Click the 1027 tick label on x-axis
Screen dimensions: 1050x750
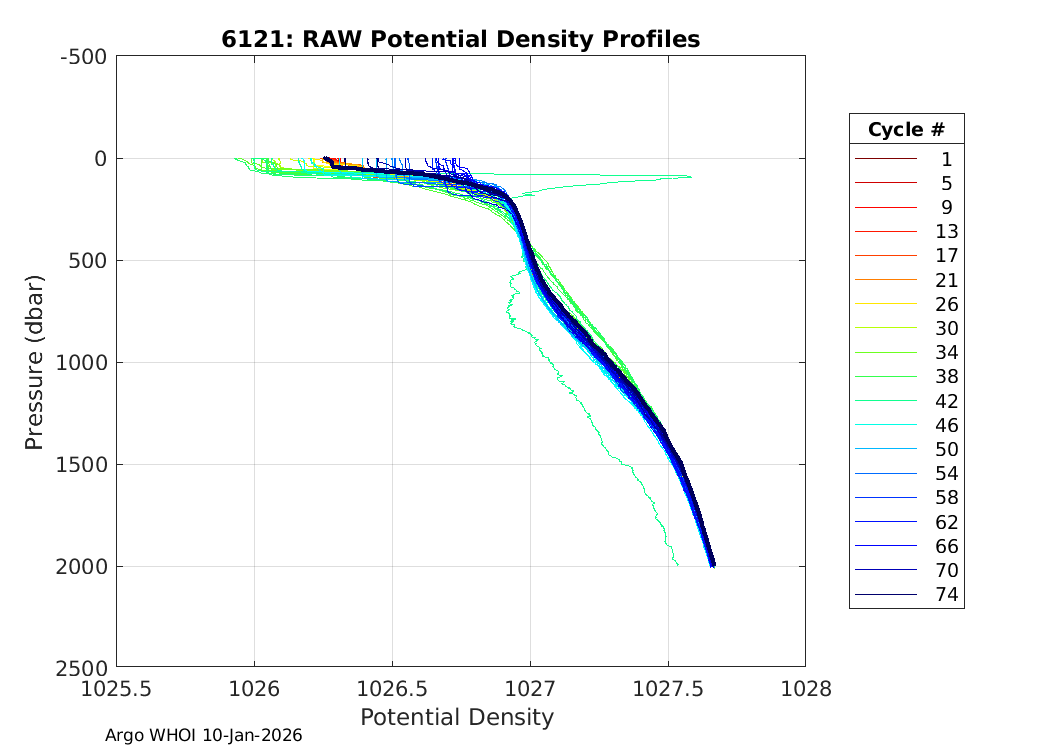[x=530, y=689]
